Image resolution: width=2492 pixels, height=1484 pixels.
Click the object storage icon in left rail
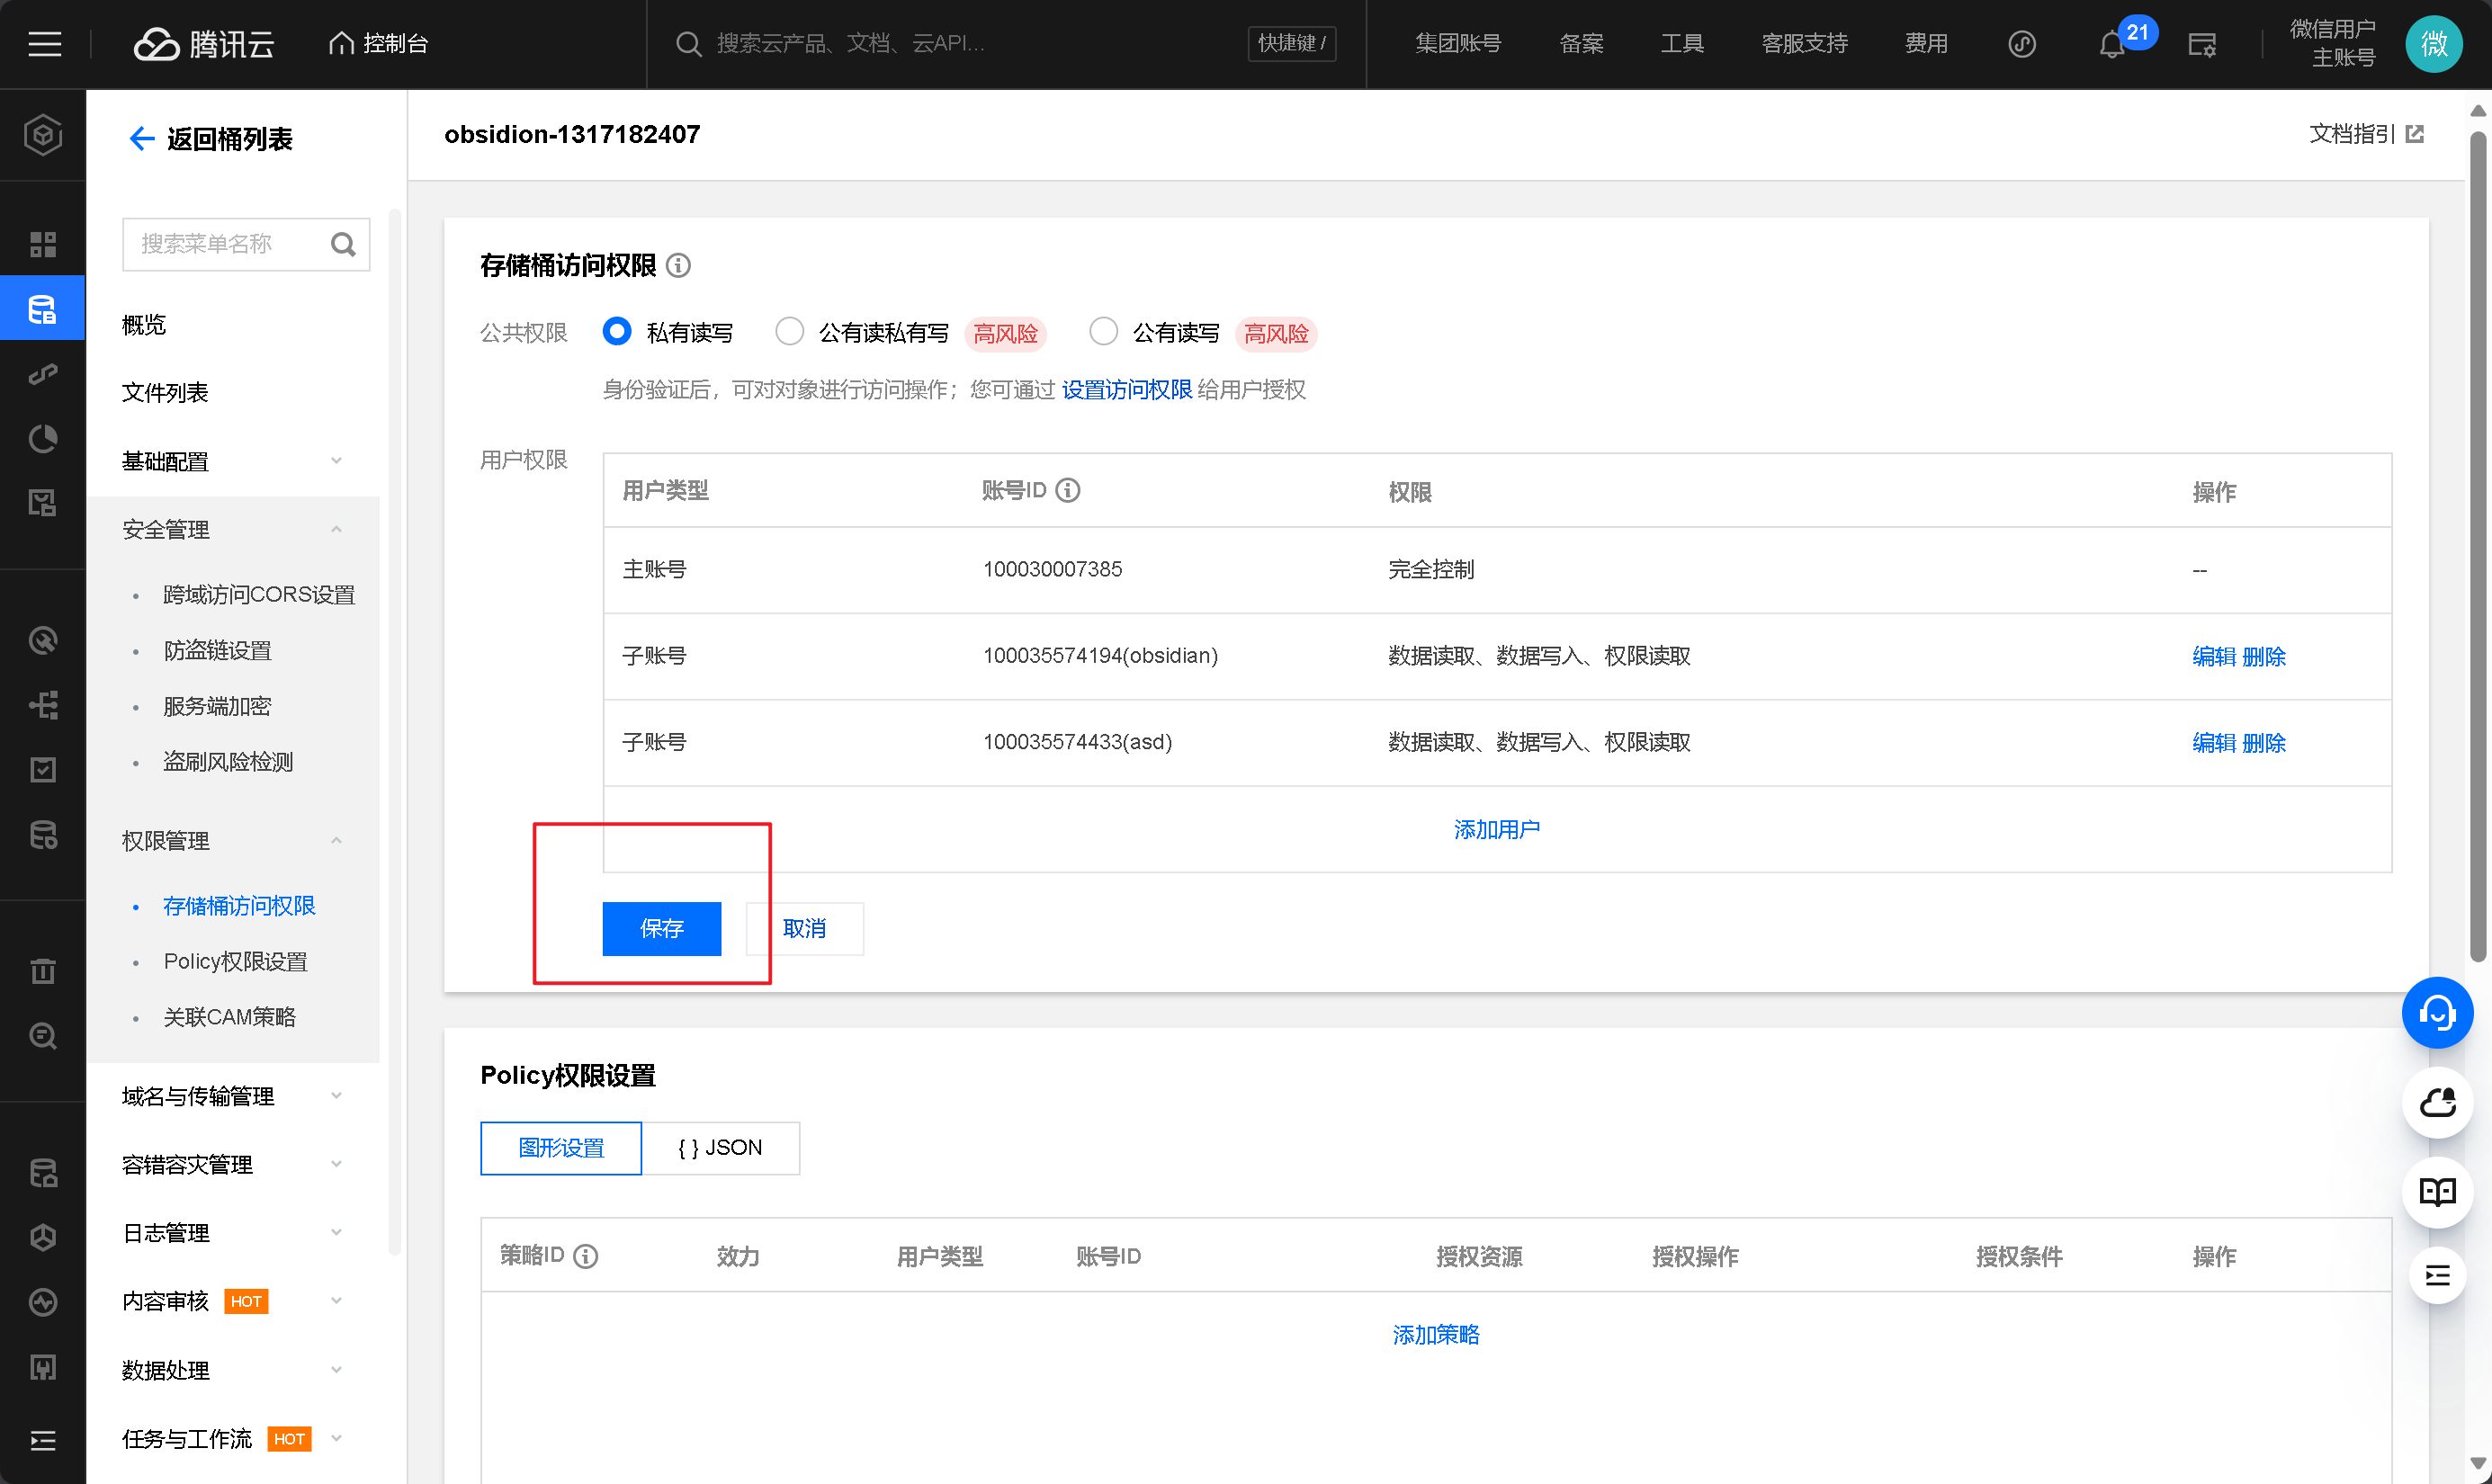click(x=42, y=309)
